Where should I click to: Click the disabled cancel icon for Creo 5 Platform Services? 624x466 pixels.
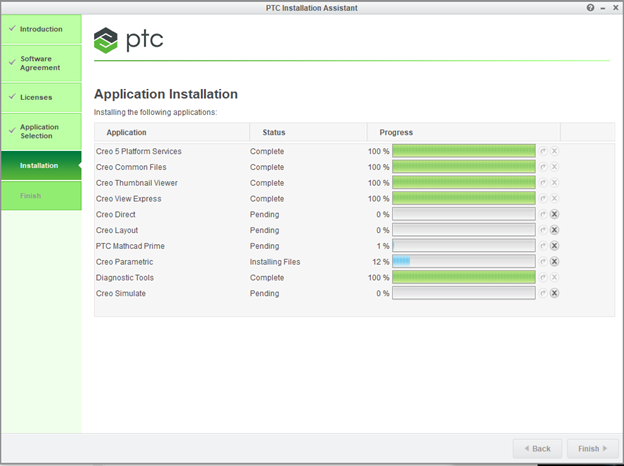(x=554, y=151)
